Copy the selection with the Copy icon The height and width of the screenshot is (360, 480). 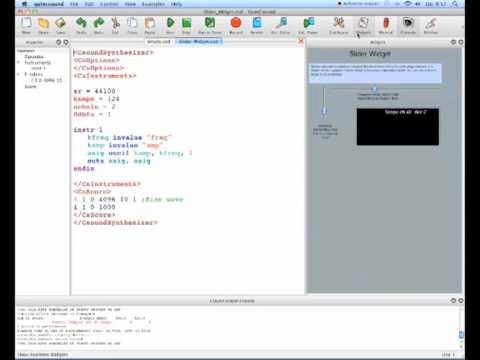[132, 26]
